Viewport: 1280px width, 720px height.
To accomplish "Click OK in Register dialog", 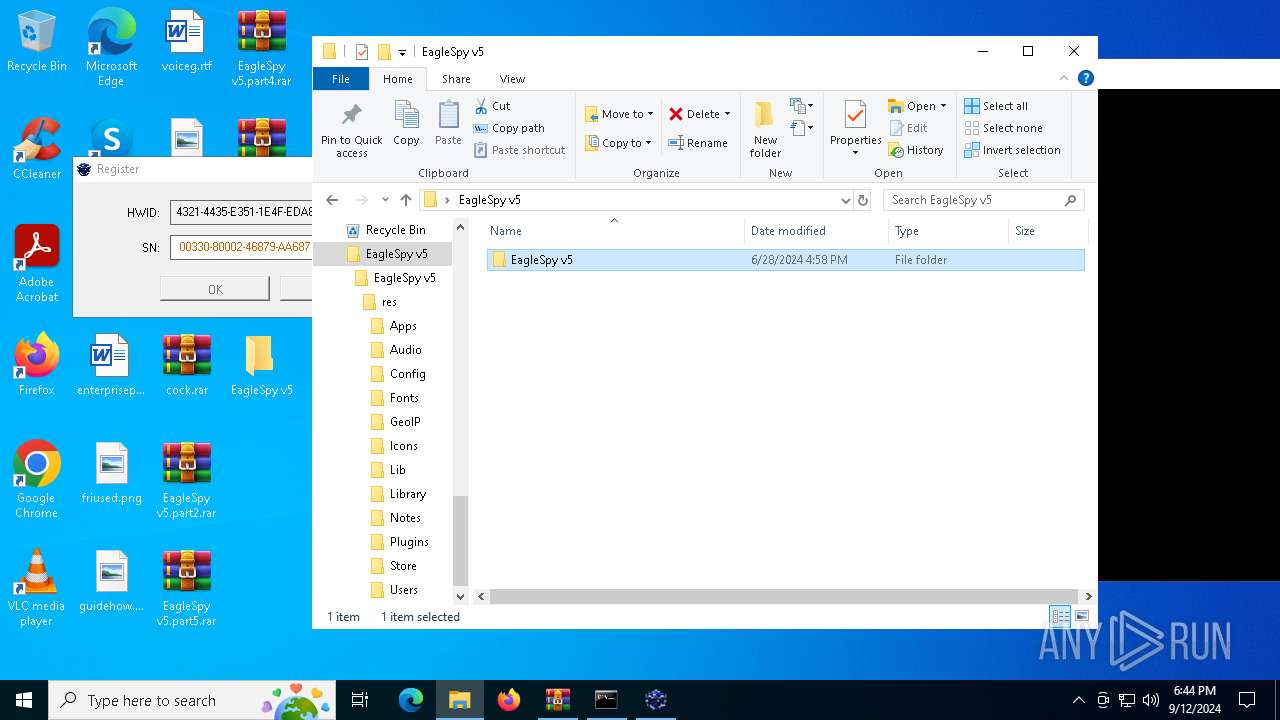I will 215,289.
